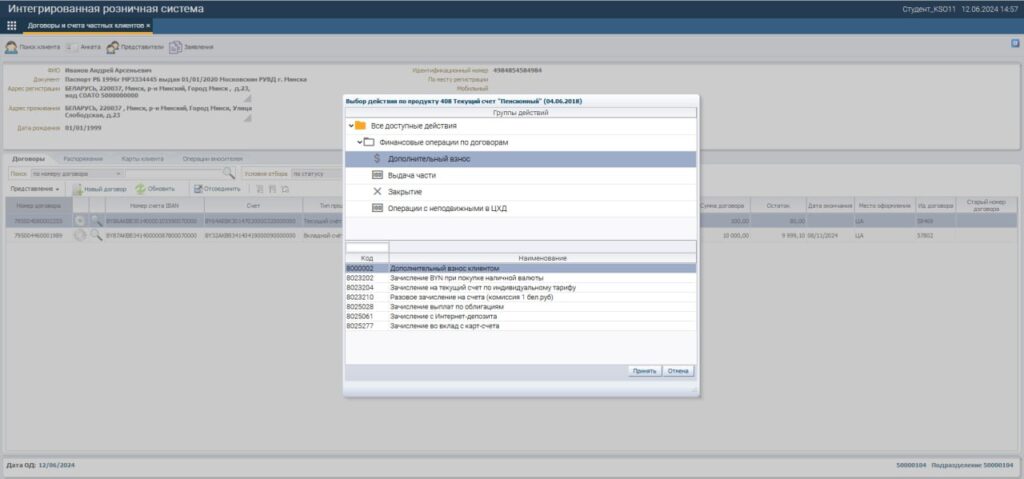This screenshot has width=1024, height=479.
Task: Click the Отмена button
Action: [679, 370]
